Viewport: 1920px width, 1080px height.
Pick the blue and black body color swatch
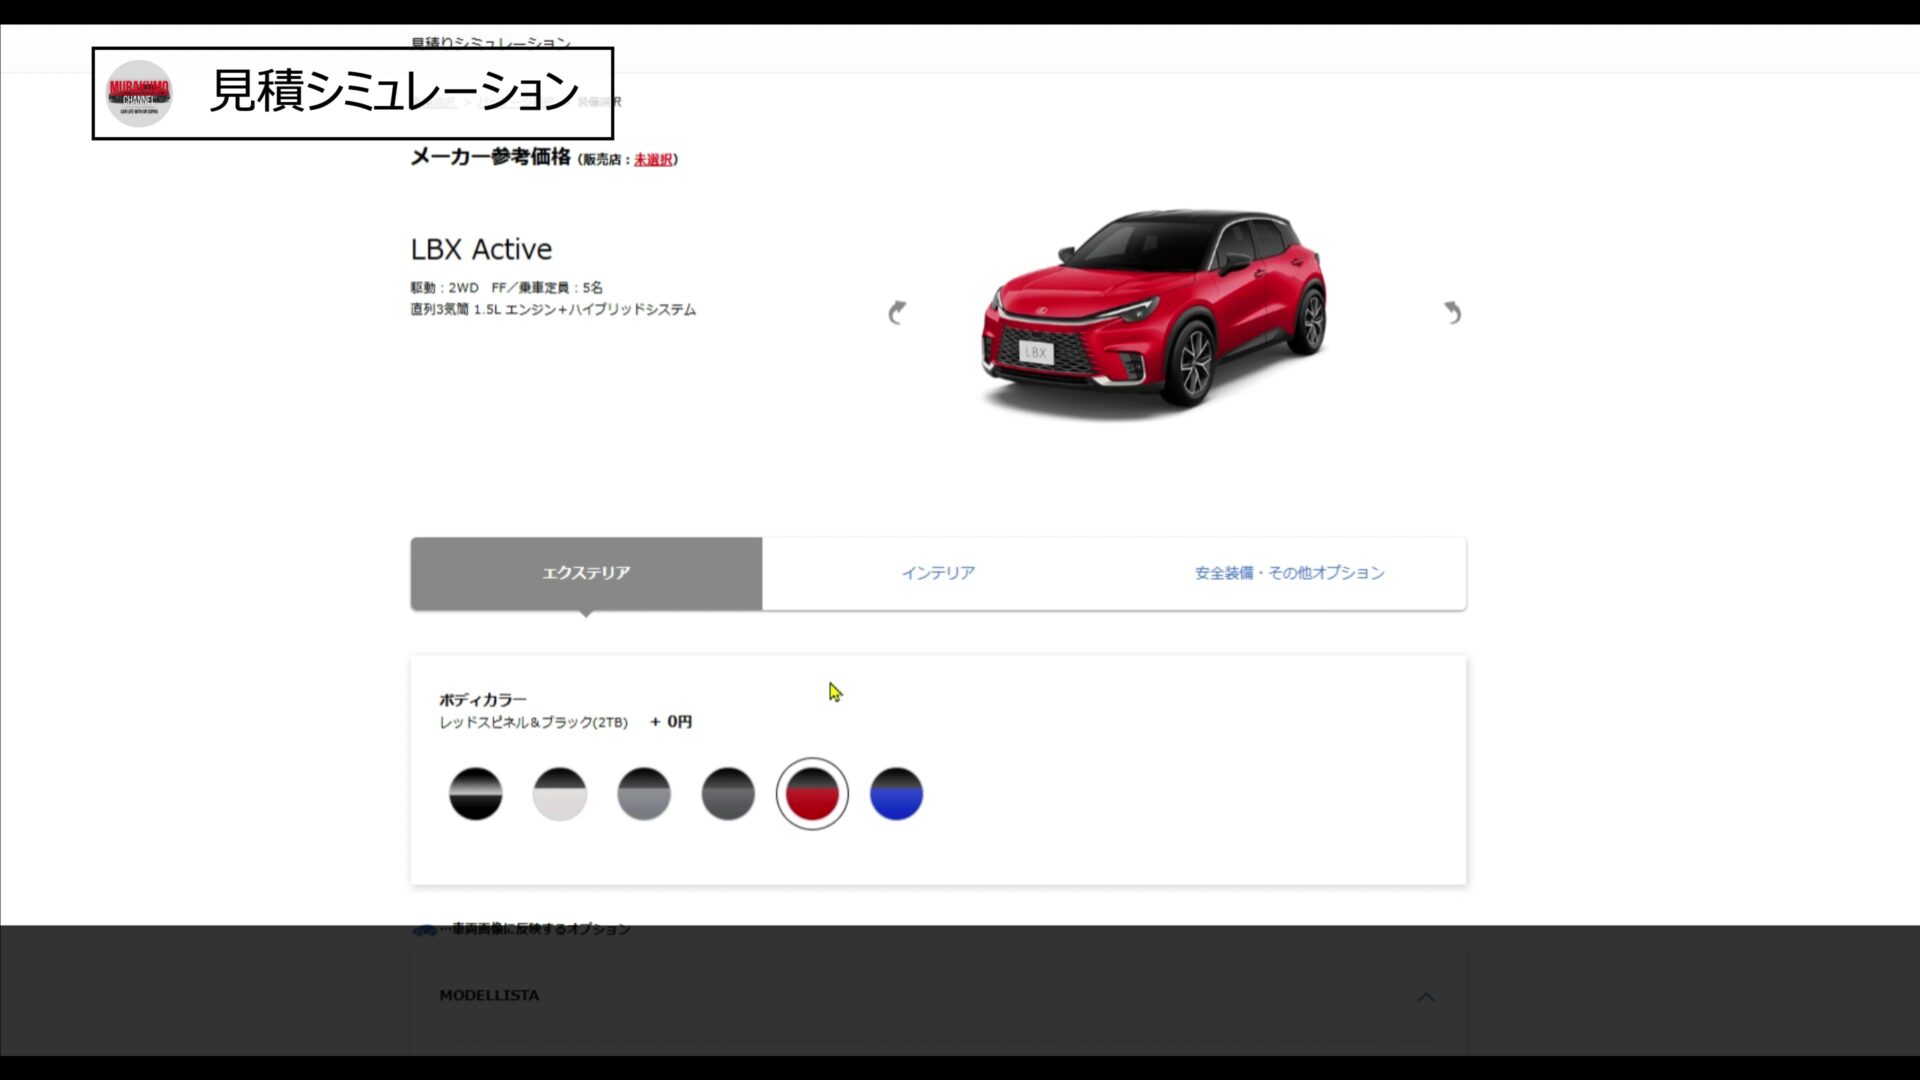pyautogui.click(x=896, y=794)
